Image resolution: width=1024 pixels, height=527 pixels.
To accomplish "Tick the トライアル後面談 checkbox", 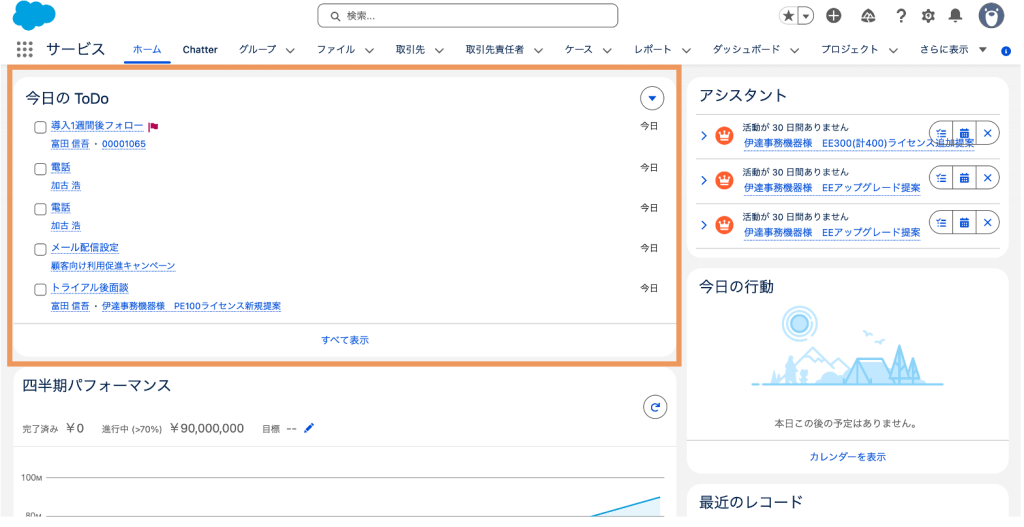I will click(40, 289).
